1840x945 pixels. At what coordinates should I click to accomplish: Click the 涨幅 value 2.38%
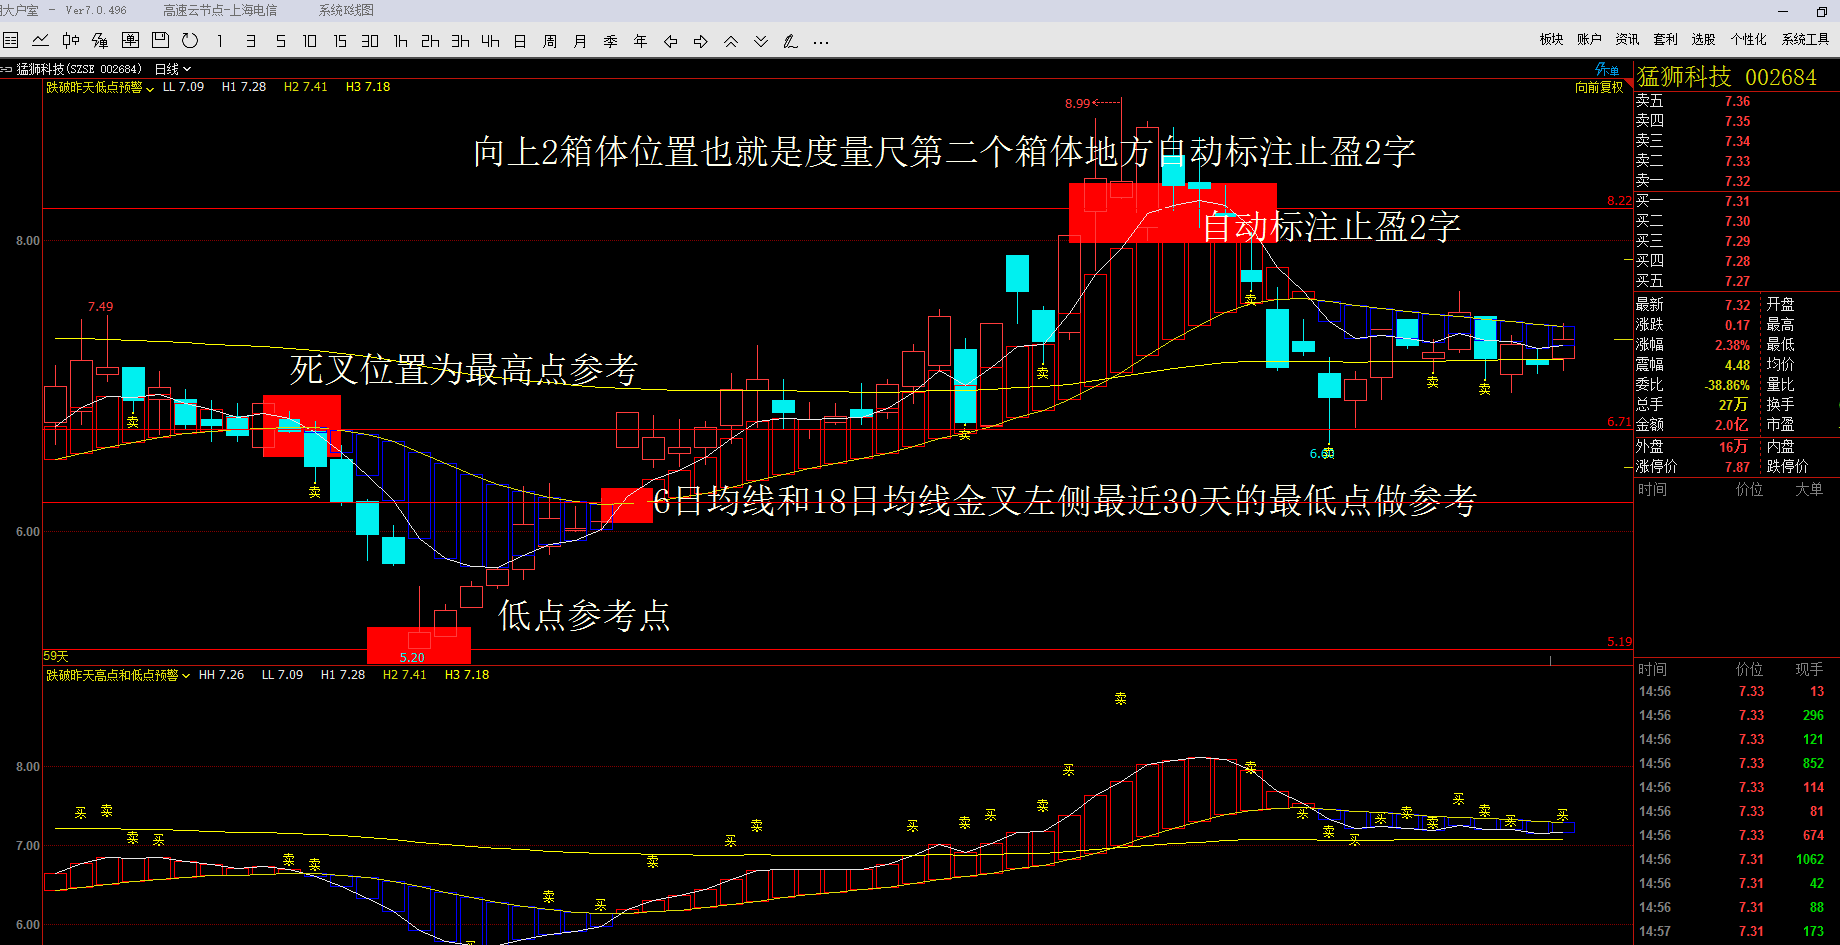[1733, 345]
